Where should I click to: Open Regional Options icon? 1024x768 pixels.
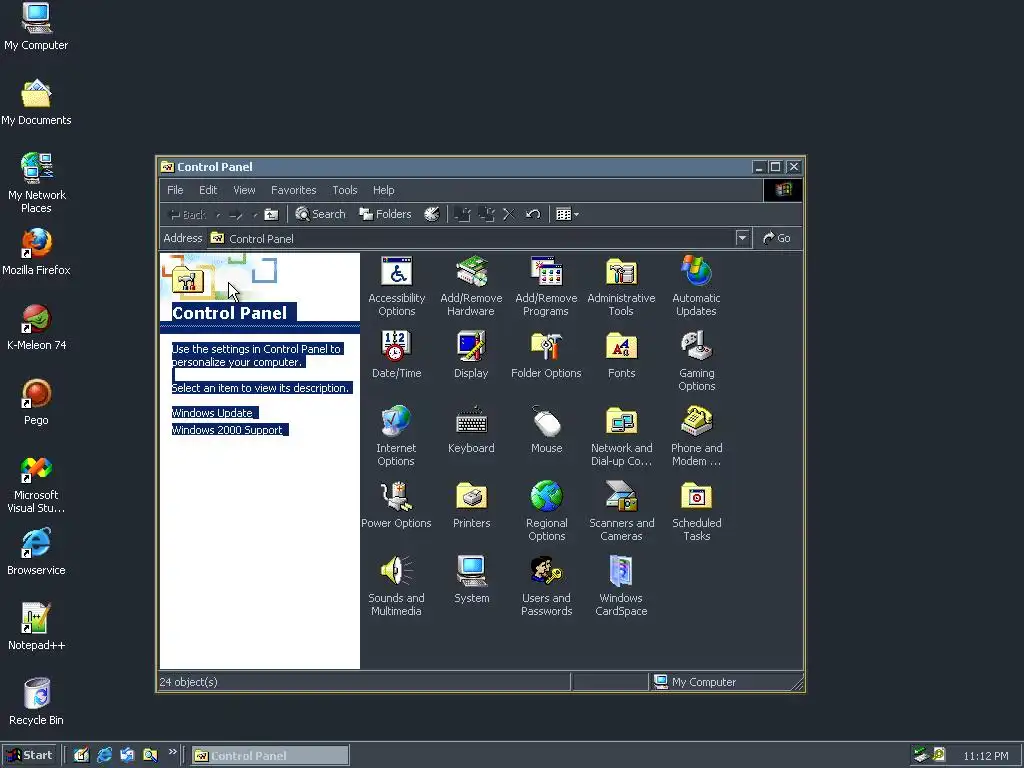[547, 511]
